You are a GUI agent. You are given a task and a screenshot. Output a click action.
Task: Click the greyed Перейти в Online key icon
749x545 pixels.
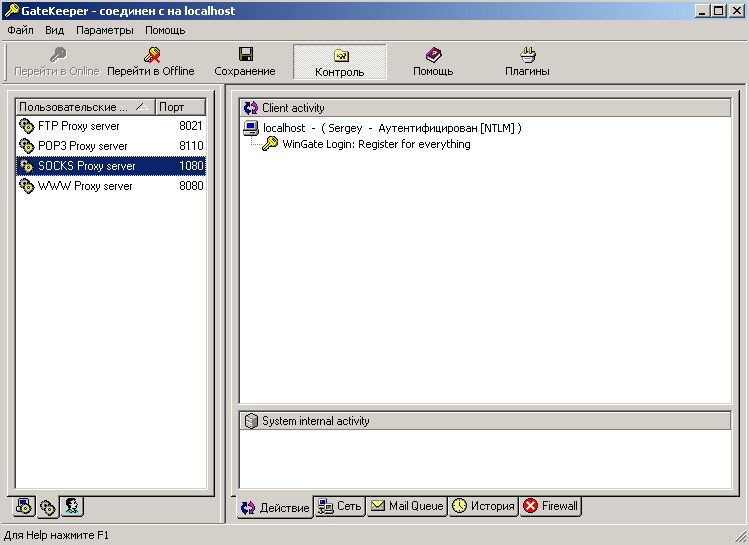[x=58, y=54]
